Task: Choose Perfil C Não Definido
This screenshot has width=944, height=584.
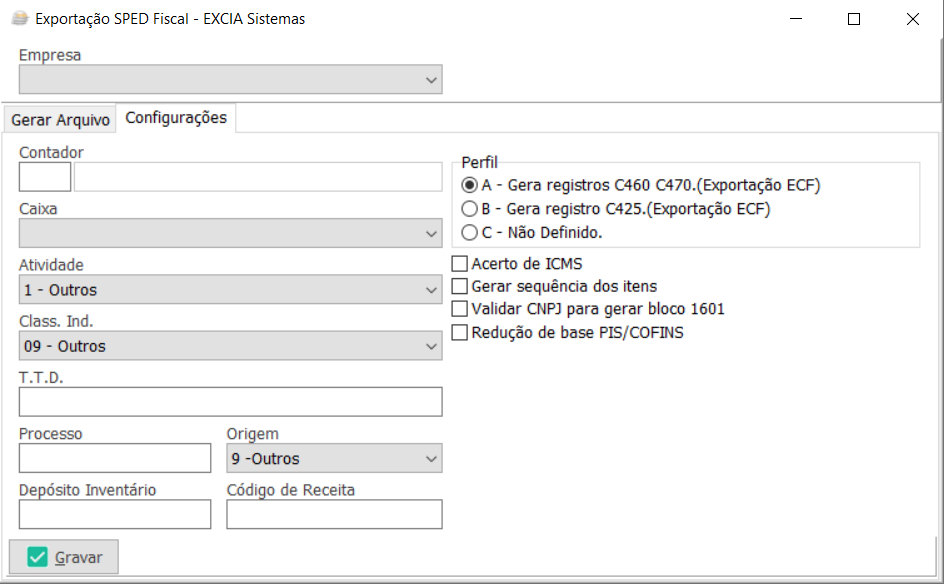Action: (470, 233)
